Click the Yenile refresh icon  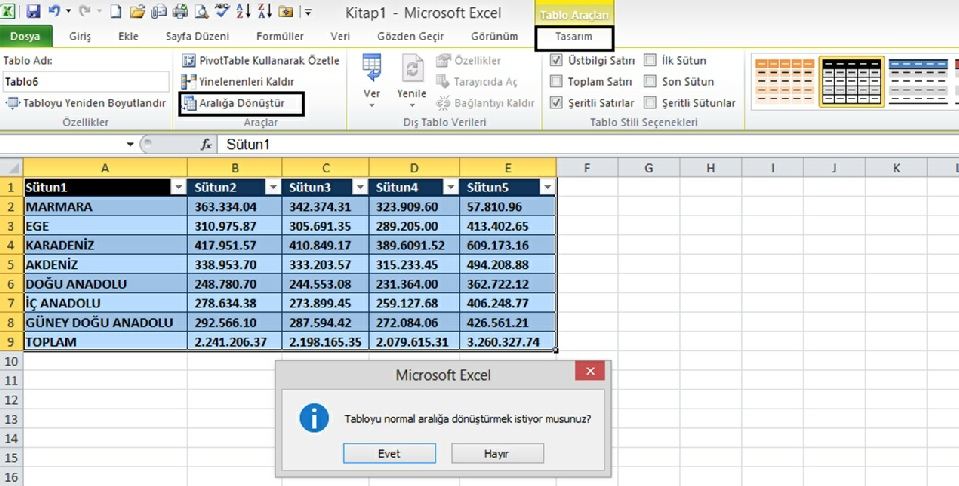(412, 68)
